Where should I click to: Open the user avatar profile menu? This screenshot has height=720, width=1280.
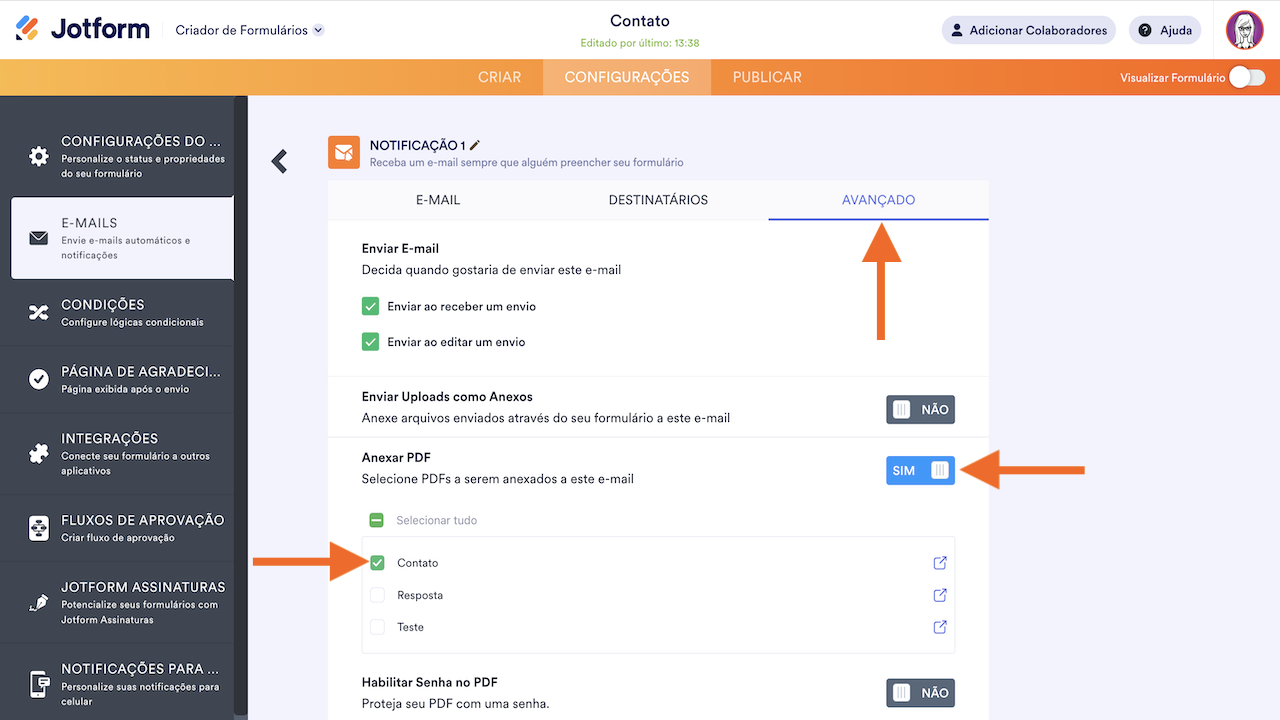[x=1244, y=30]
